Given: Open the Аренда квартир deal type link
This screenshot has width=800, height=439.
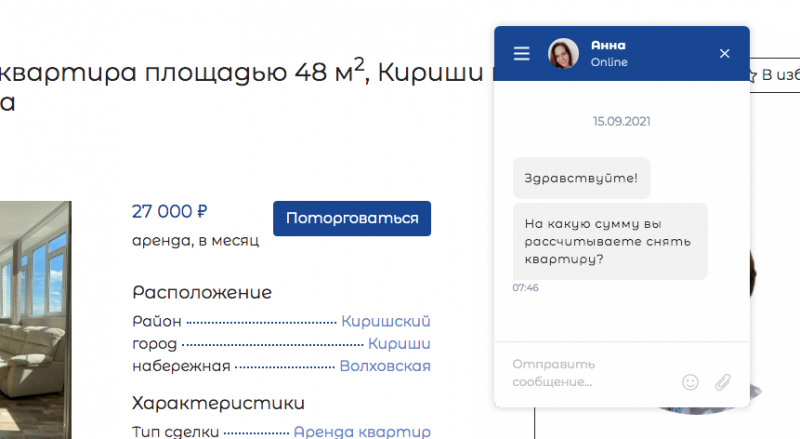Looking at the screenshot, I should pos(362,432).
